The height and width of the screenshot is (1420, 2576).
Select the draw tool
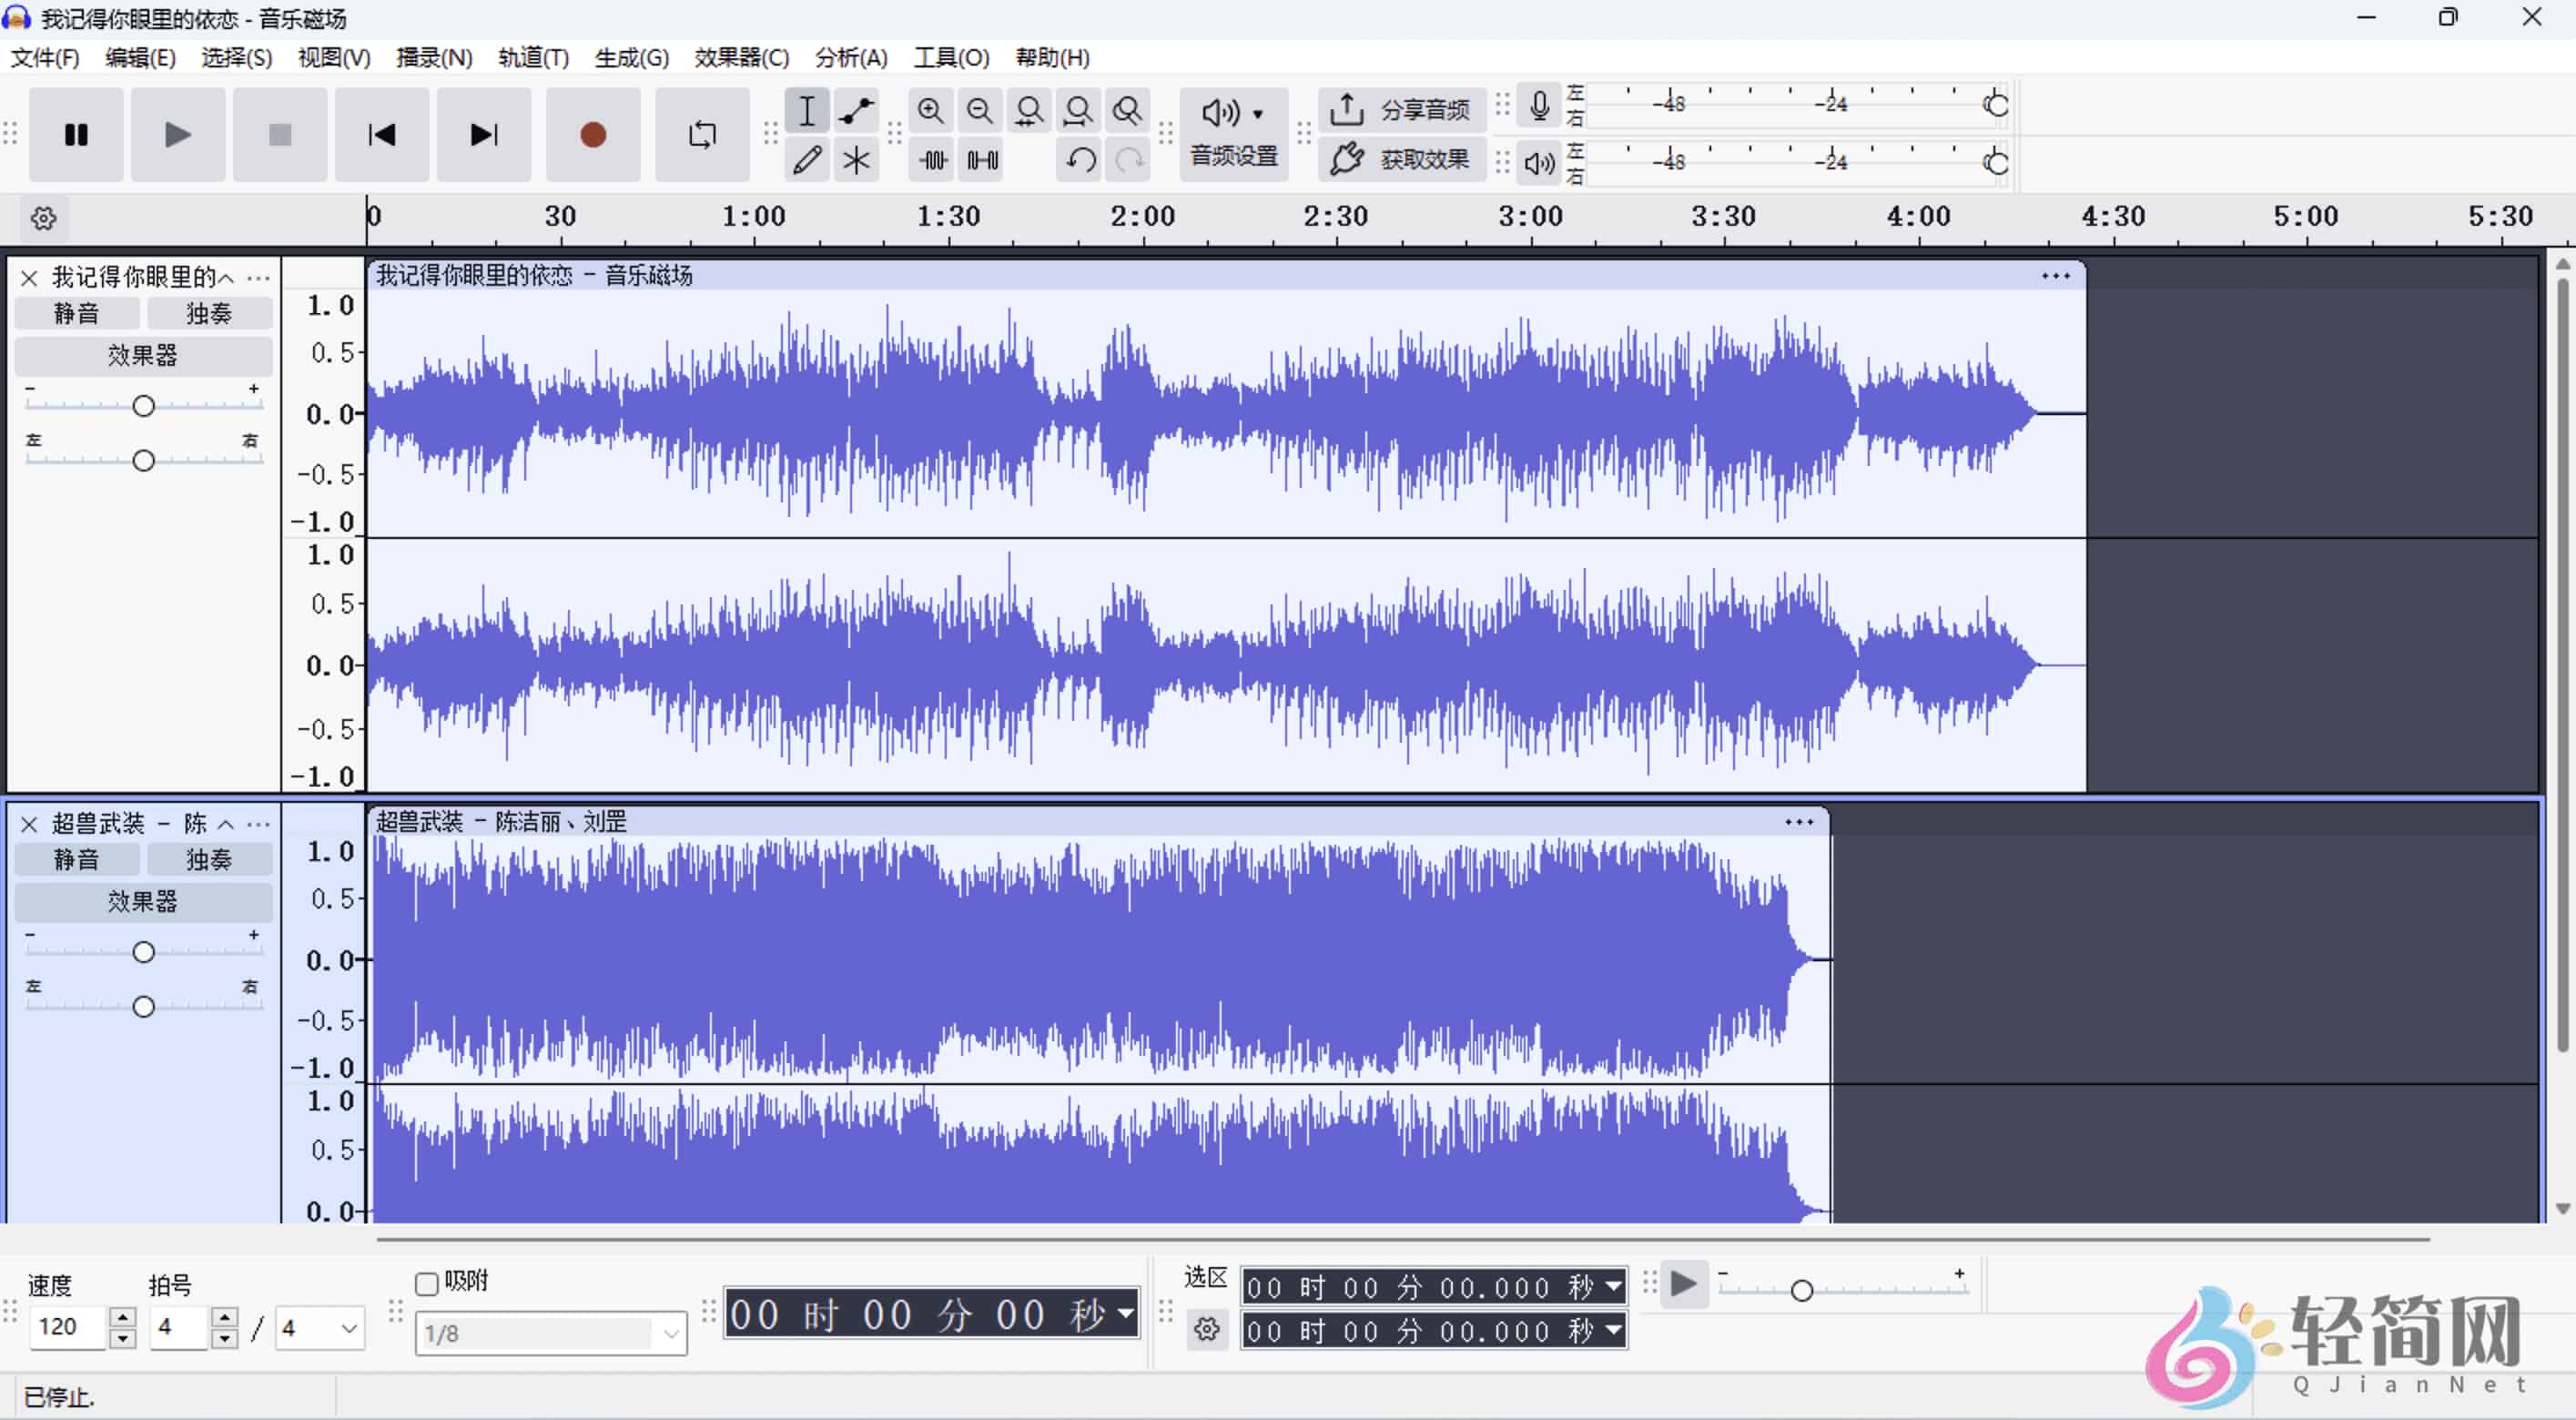pyautogui.click(x=807, y=159)
